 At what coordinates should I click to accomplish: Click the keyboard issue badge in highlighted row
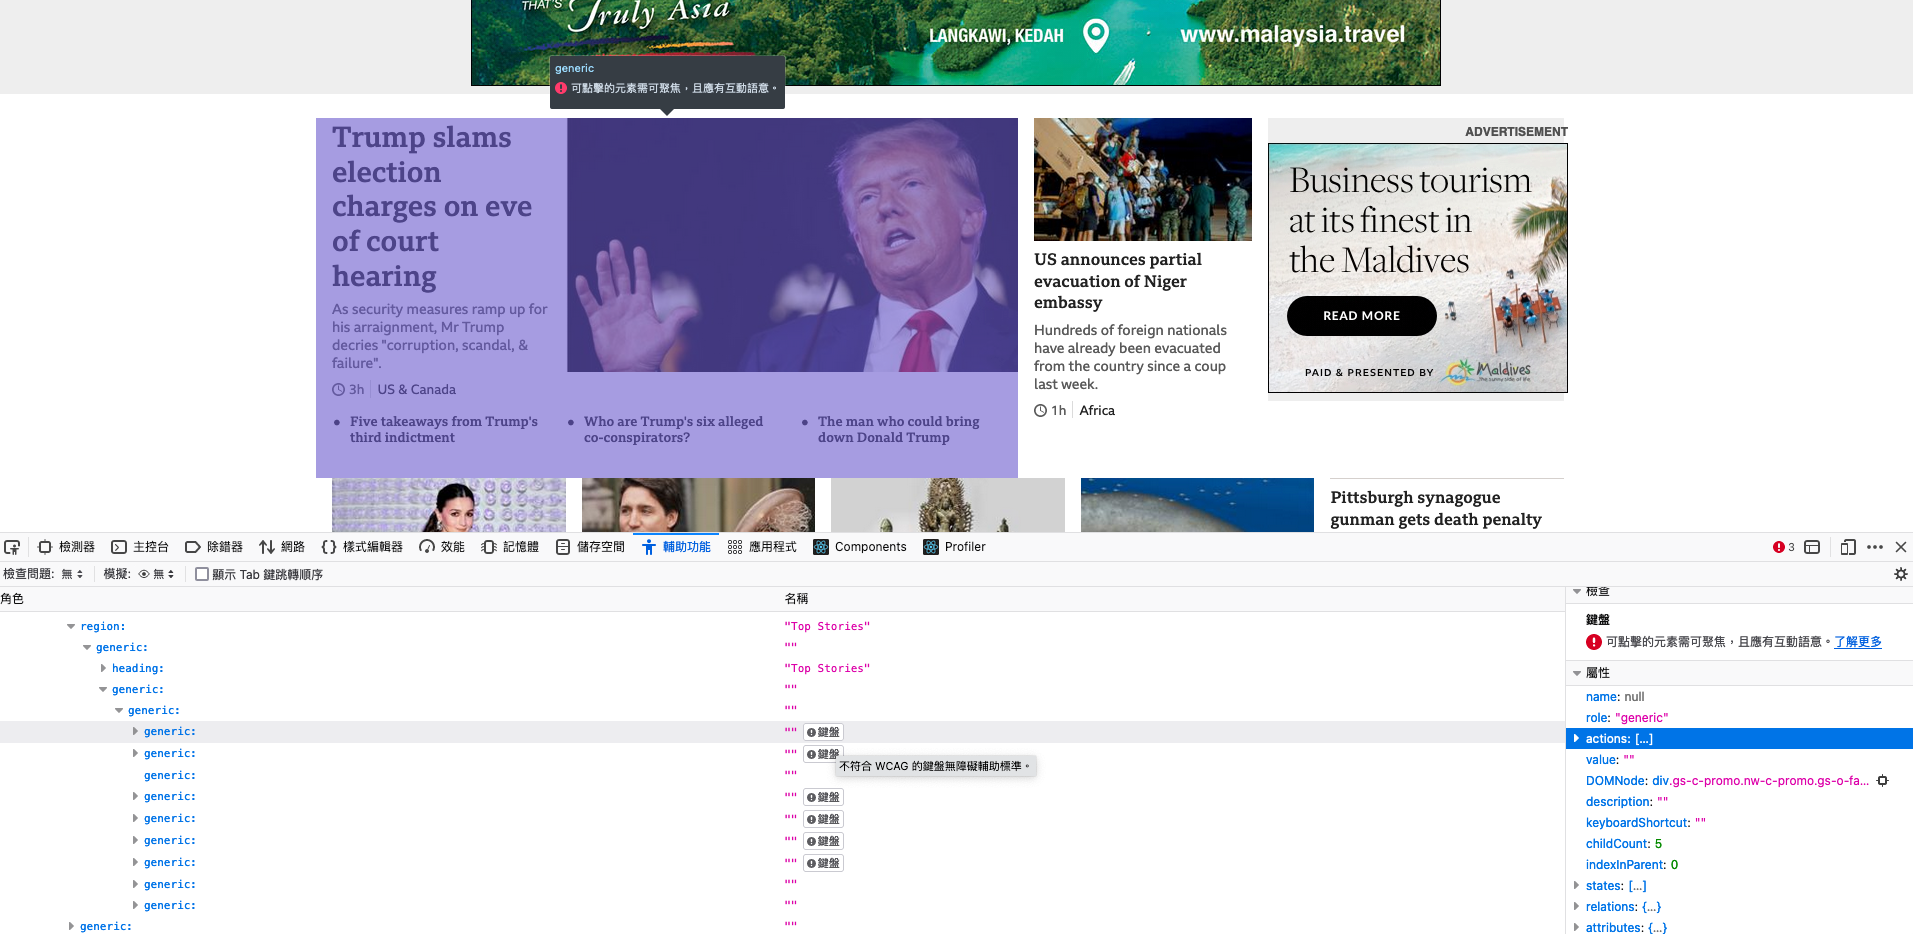tap(824, 732)
